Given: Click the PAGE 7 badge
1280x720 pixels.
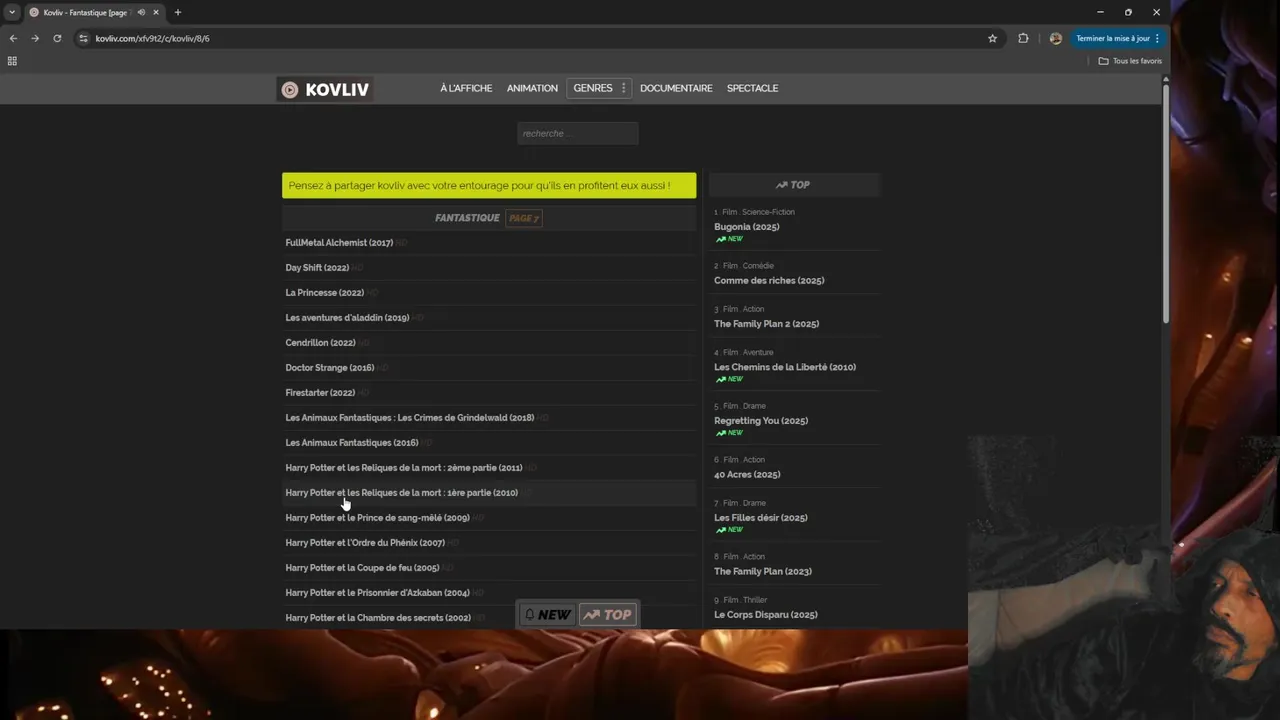Looking at the screenshot, I should (523, 218).
